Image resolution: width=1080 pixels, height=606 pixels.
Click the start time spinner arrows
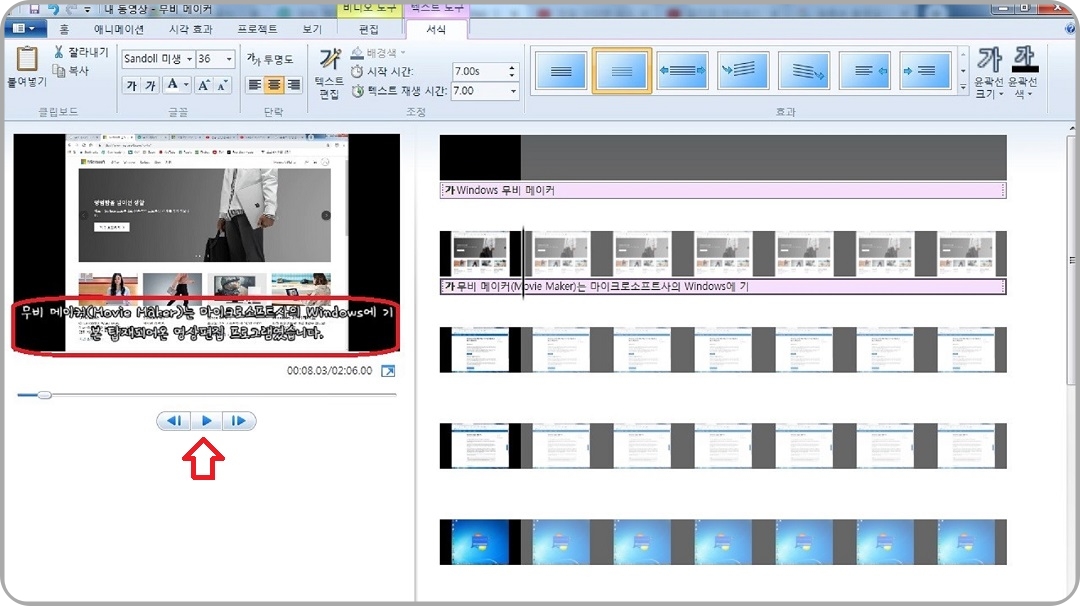click(x=512, y=71)
